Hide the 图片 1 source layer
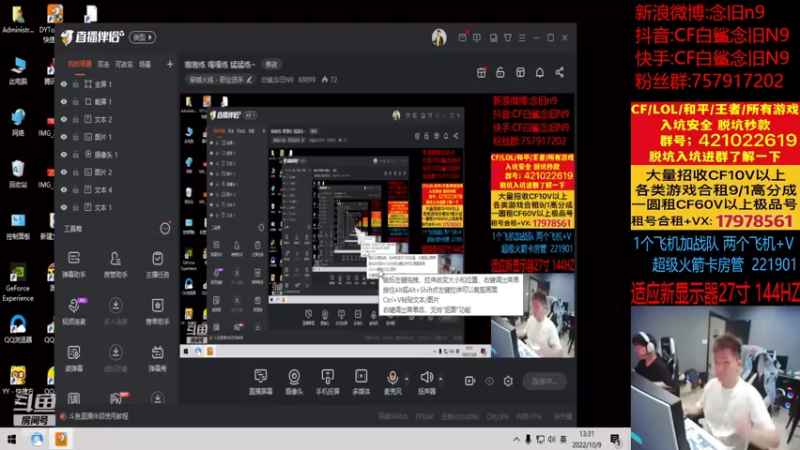Image resolution: width=800 pixels, height=450 pixels. [64, 137]
